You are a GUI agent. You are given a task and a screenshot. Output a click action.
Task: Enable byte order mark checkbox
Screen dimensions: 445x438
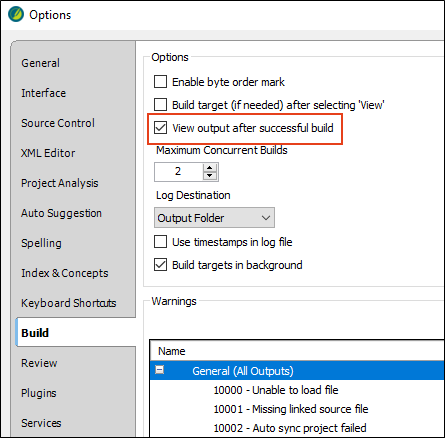click(160, 82)
